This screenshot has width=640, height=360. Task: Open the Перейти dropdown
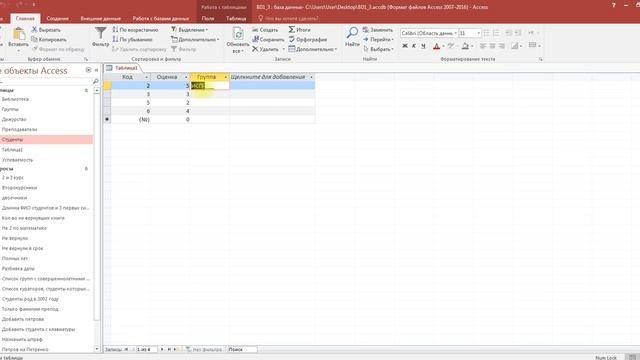pyautogui.click(x=378, y=40)
